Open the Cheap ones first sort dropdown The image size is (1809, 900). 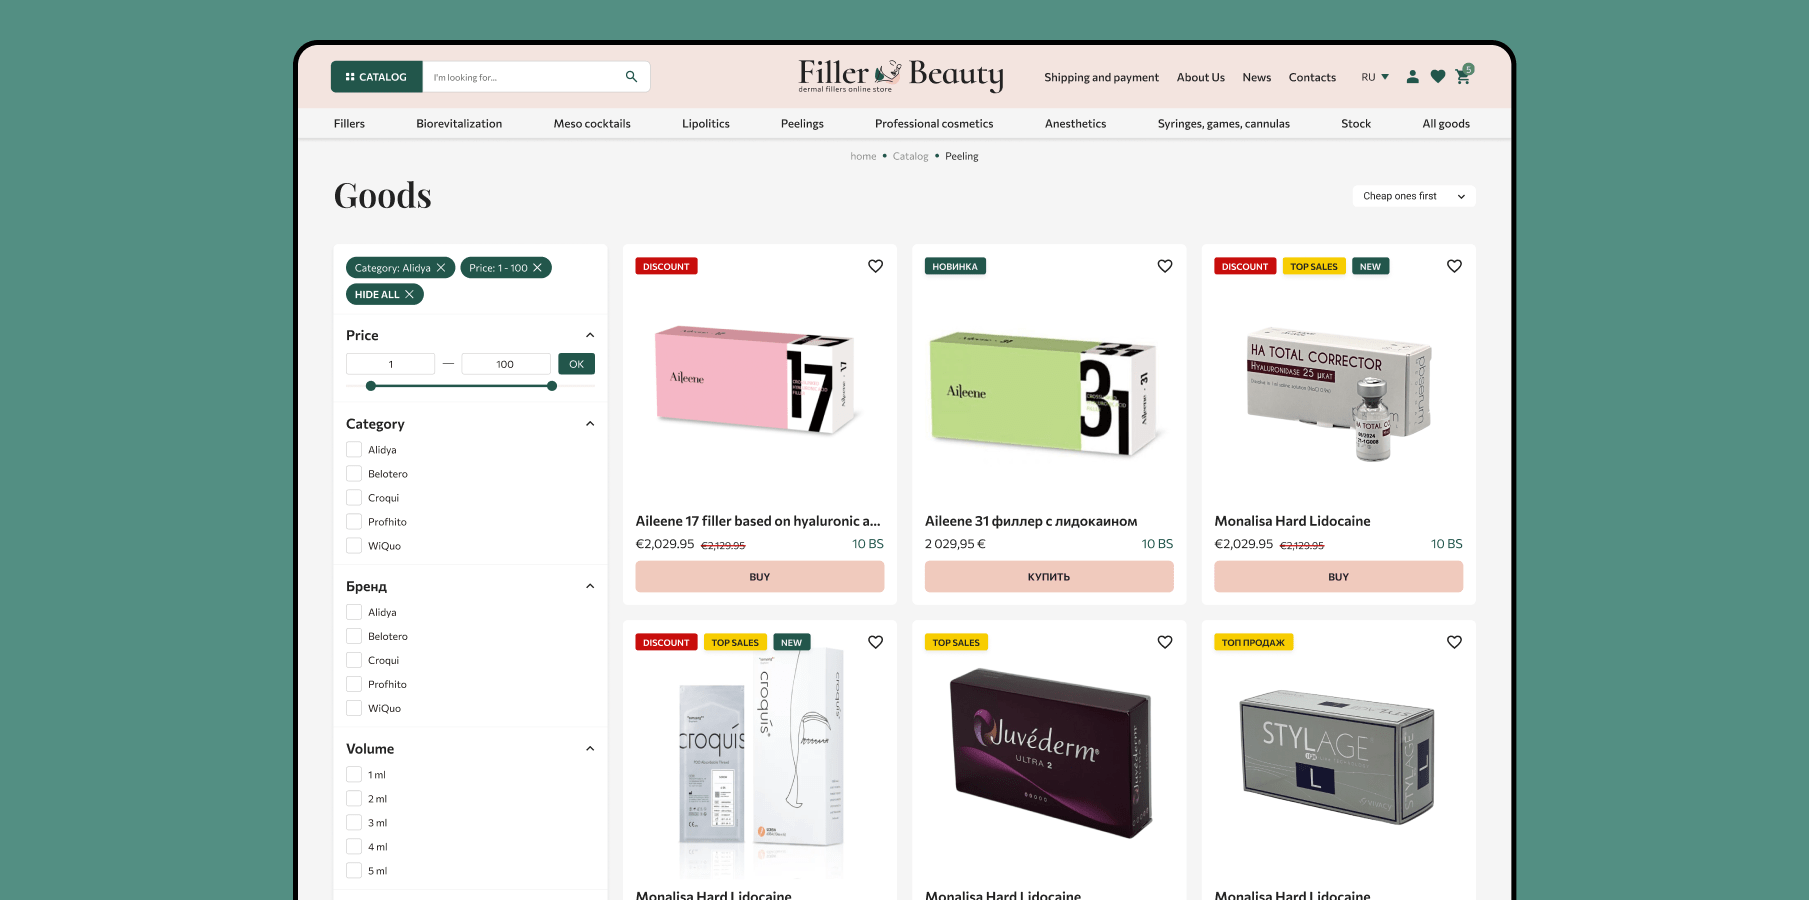click(1414, 196)
